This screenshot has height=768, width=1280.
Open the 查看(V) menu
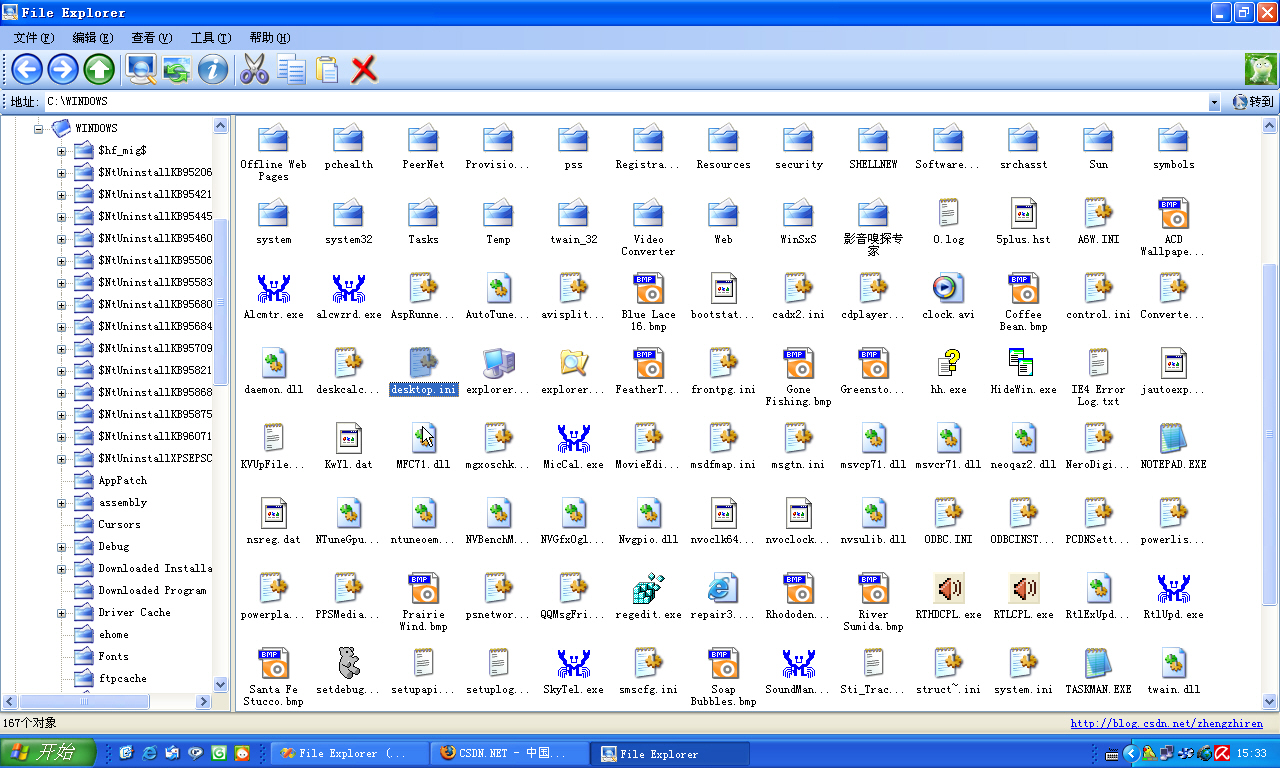151,38
